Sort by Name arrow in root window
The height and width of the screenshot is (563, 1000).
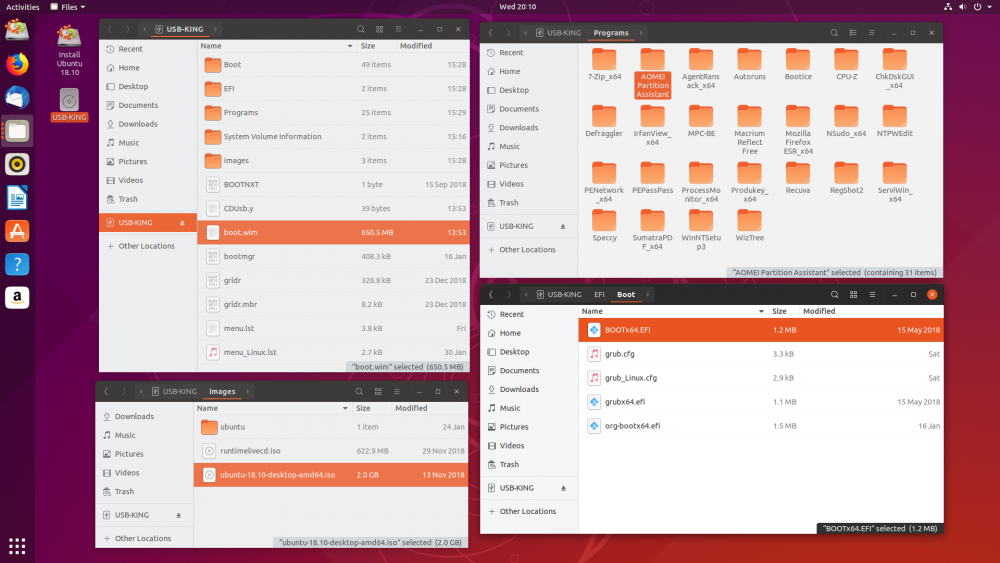click(349, 46)
